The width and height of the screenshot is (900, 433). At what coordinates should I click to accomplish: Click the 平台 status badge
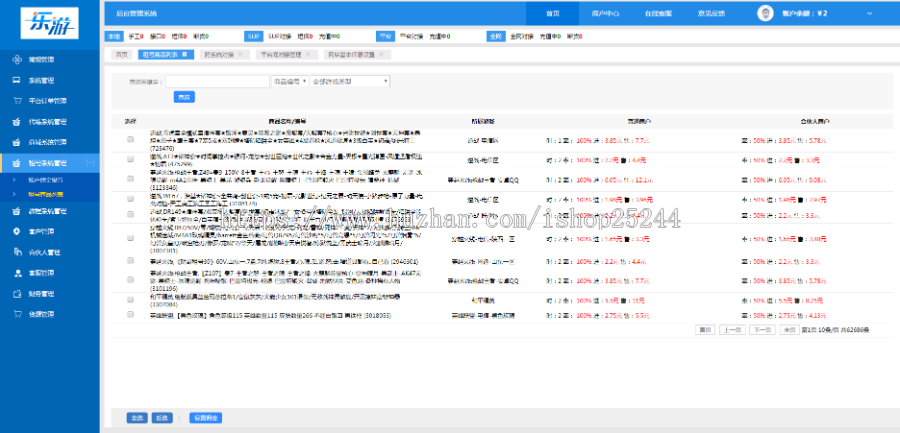pos(386,36)
